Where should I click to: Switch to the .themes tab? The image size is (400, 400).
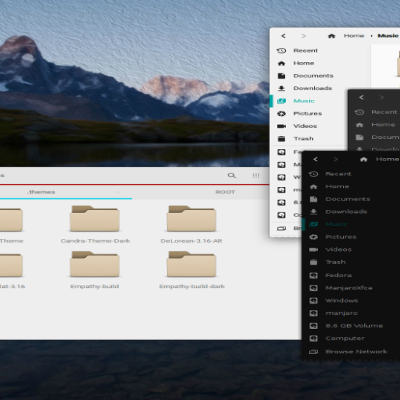(42, 192)
